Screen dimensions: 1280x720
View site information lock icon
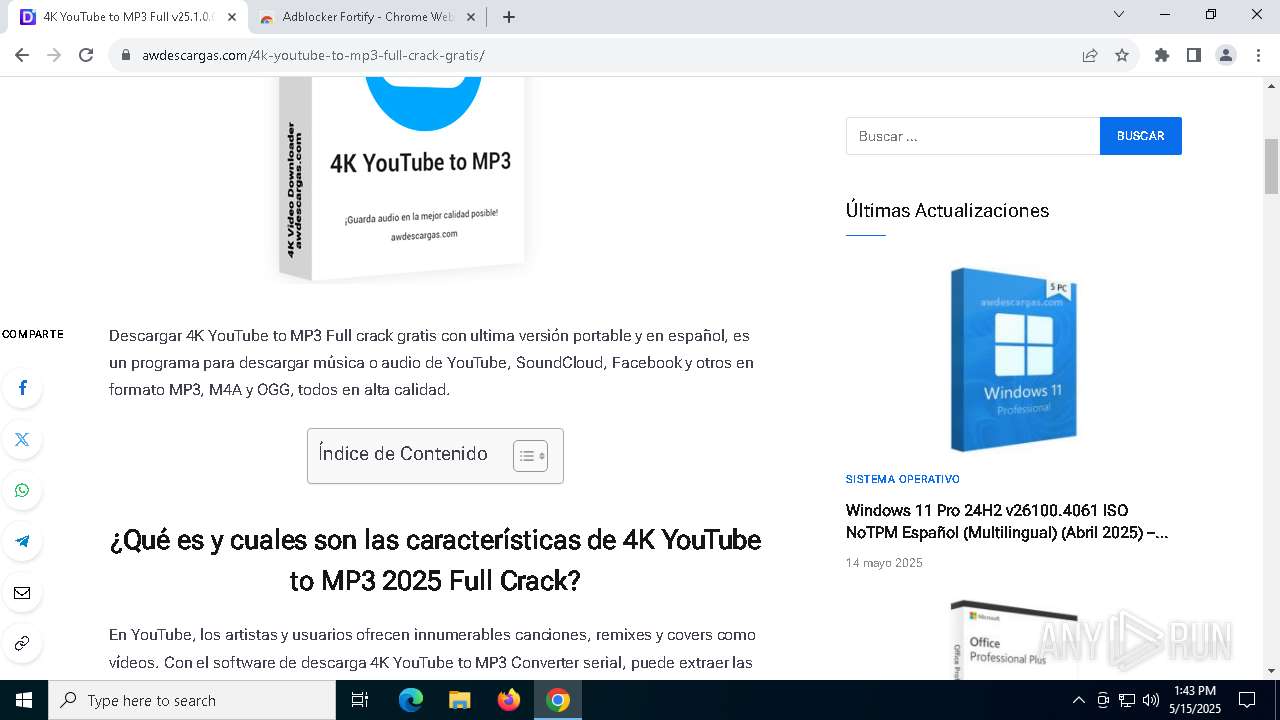pyautogui.click(x=126, y=55)
